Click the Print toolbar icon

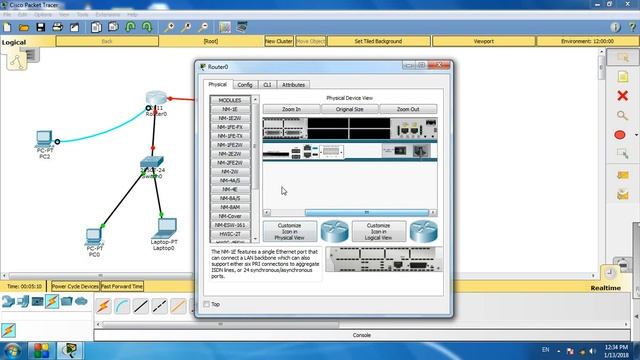(x=58, y=27)
